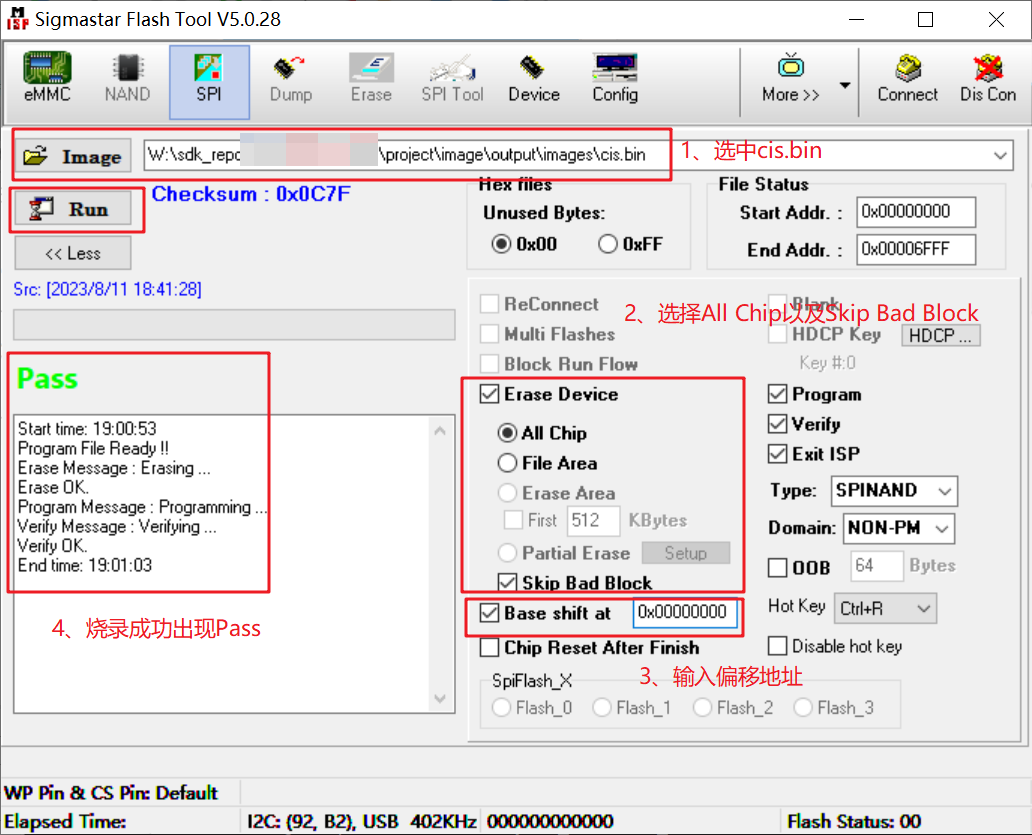1032x835 pixels.
Task: Select the Partial Erase radio option
Action: [507, 553]
